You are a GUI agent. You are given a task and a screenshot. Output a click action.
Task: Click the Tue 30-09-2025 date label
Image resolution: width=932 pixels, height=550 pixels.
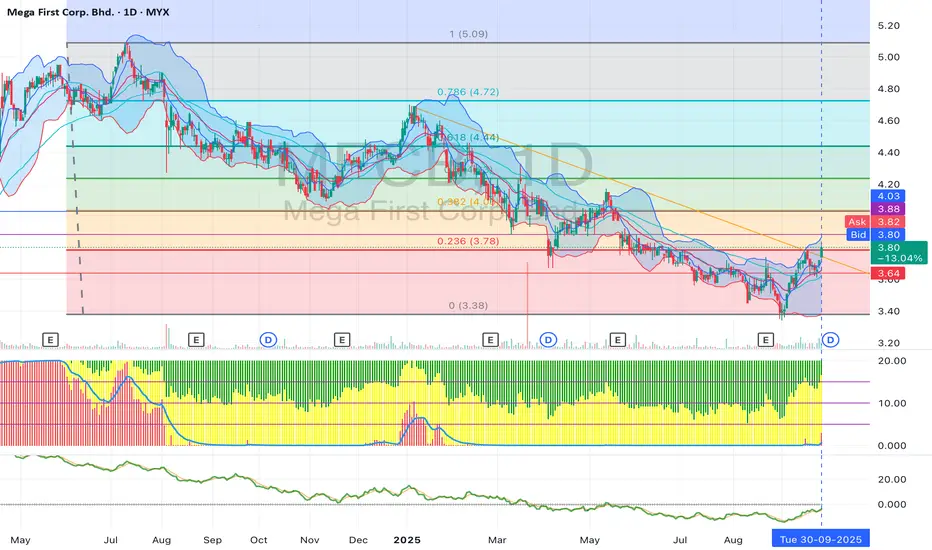[x=820, y=540]
